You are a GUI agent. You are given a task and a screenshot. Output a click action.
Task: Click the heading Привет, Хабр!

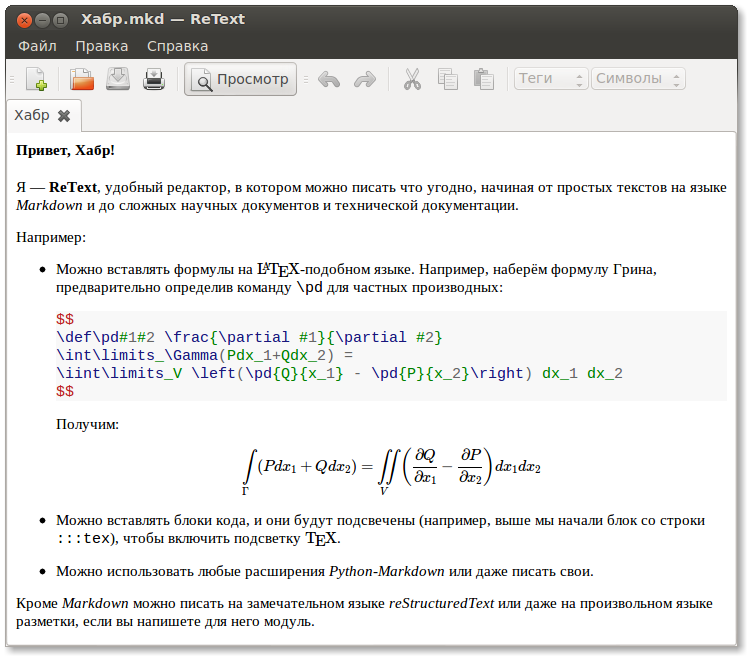(65, 151)
